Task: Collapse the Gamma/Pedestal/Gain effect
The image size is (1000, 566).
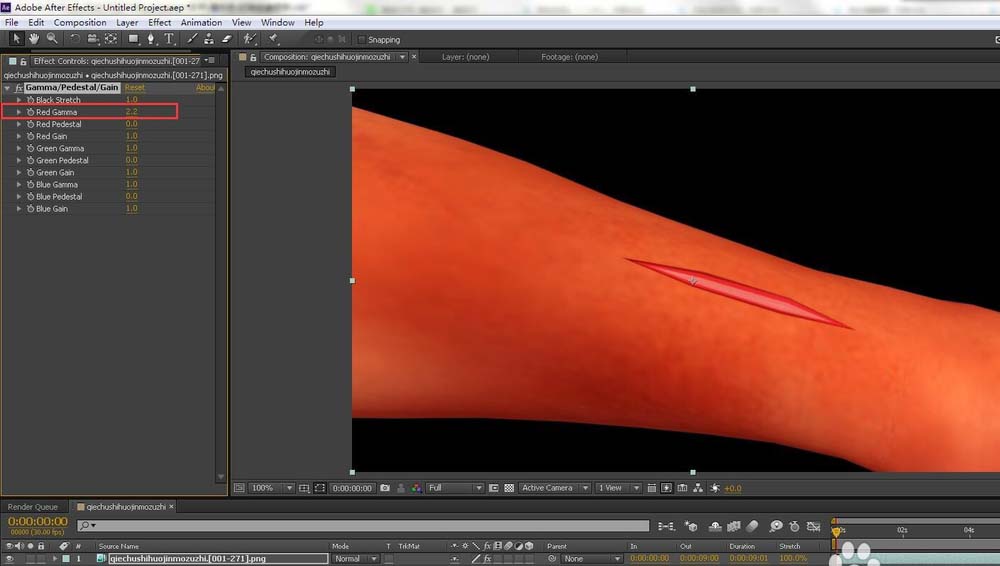Action: [x=7, y=87]
